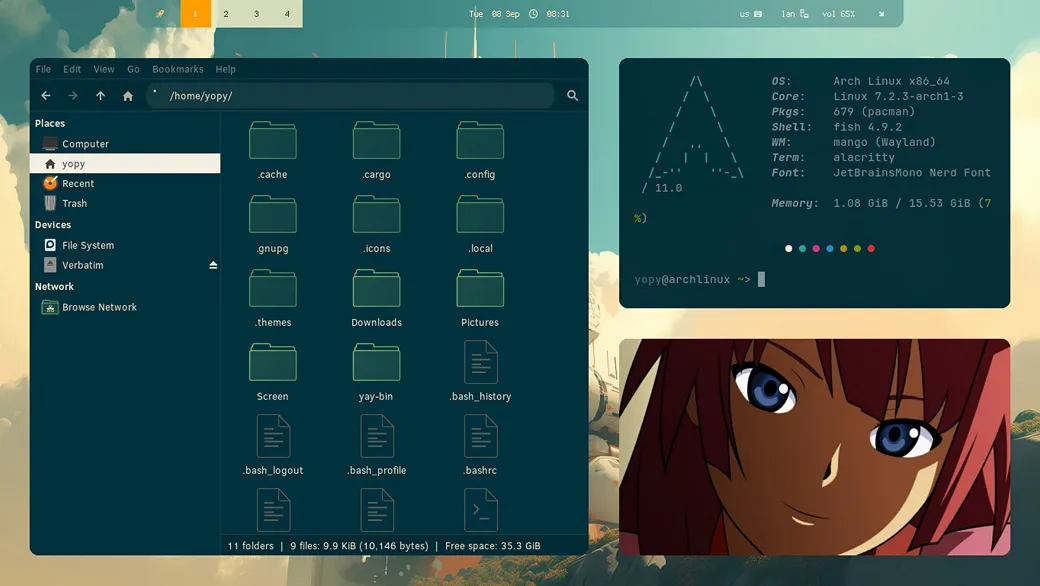This screenshot has width=1040, height=586.
Task: Select the .themes folder
Action: point(273,298)
